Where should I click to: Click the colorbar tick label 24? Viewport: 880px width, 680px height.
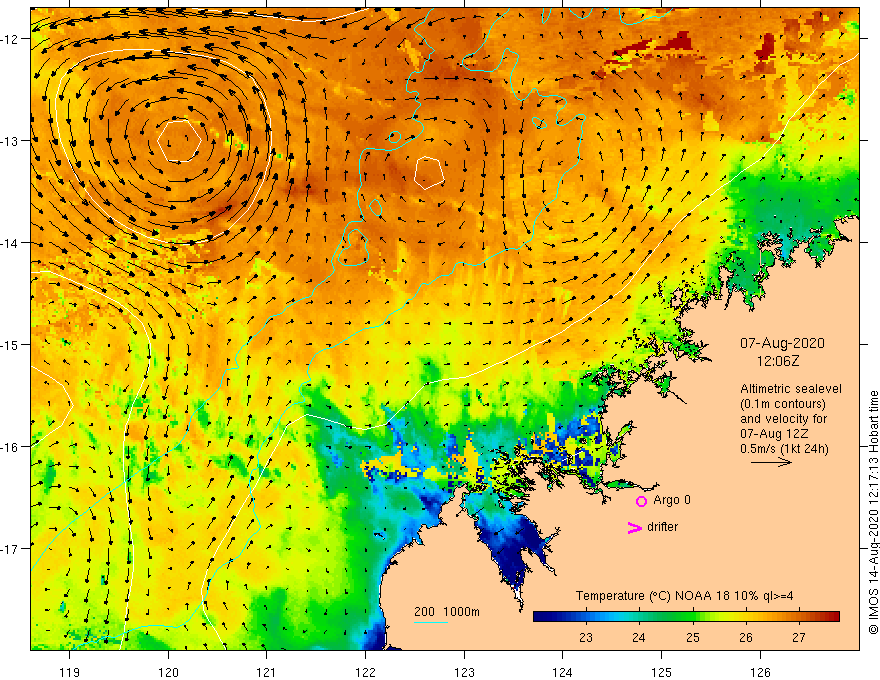click(639, 637)
